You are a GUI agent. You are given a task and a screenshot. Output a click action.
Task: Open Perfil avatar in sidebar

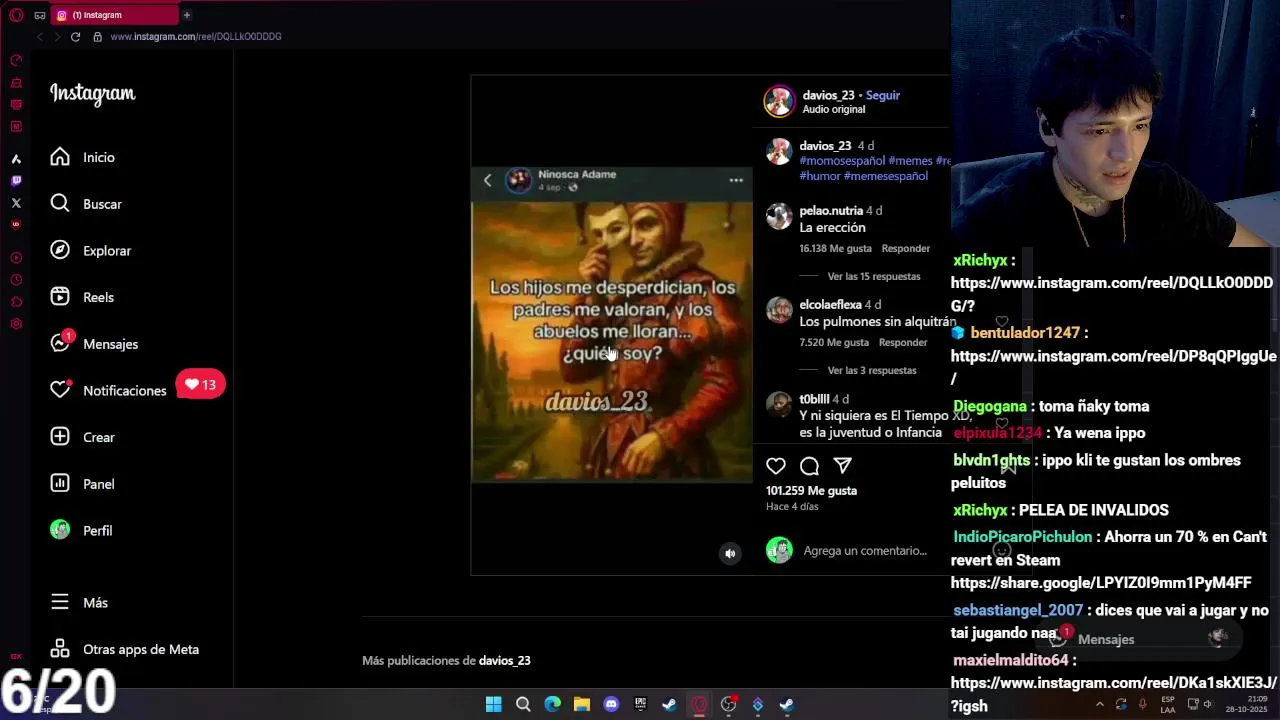pyautogui.click(x=60, y=530)
